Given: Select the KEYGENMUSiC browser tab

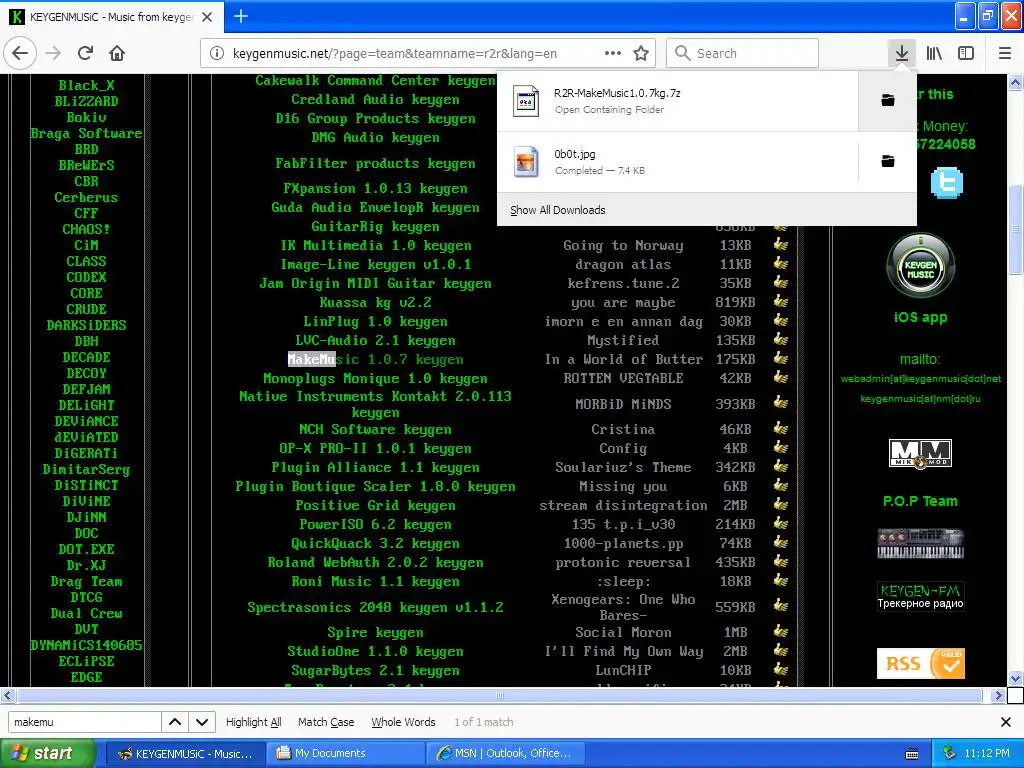Looking at the screenshot, I should [x=112, y=17].
